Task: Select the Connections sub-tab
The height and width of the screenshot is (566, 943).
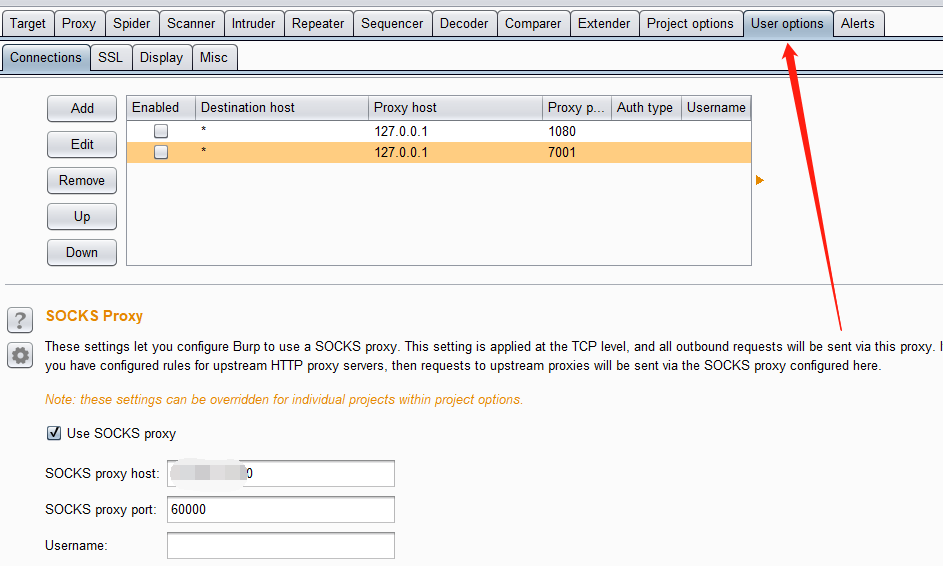Action: 46,58
